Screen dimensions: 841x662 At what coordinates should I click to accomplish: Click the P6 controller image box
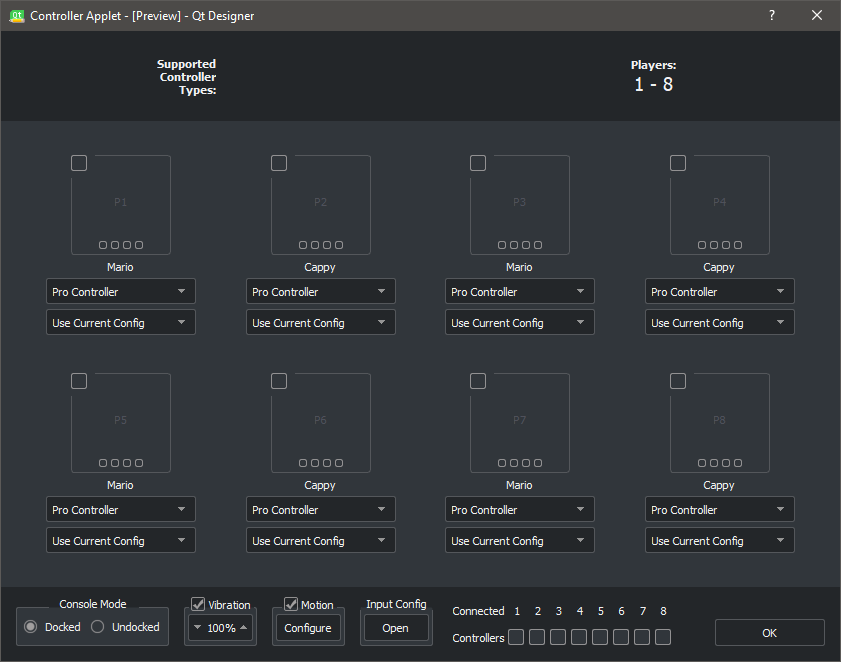(x=320, y=424)
